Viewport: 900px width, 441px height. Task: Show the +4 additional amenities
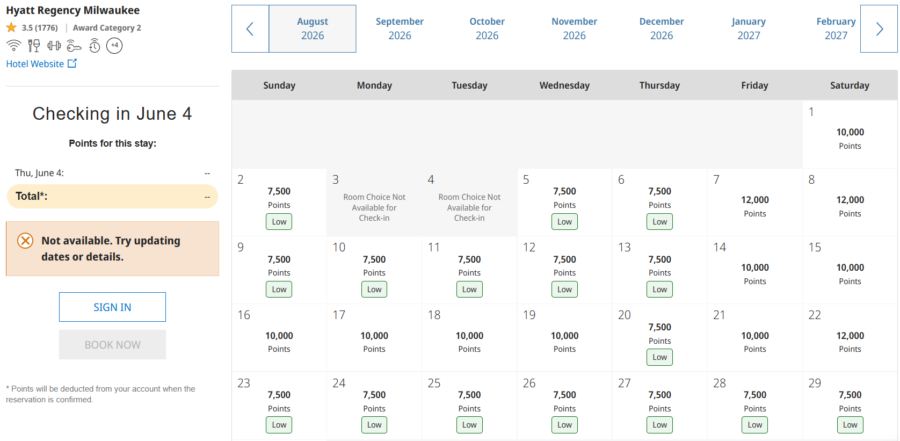point(114,45)
